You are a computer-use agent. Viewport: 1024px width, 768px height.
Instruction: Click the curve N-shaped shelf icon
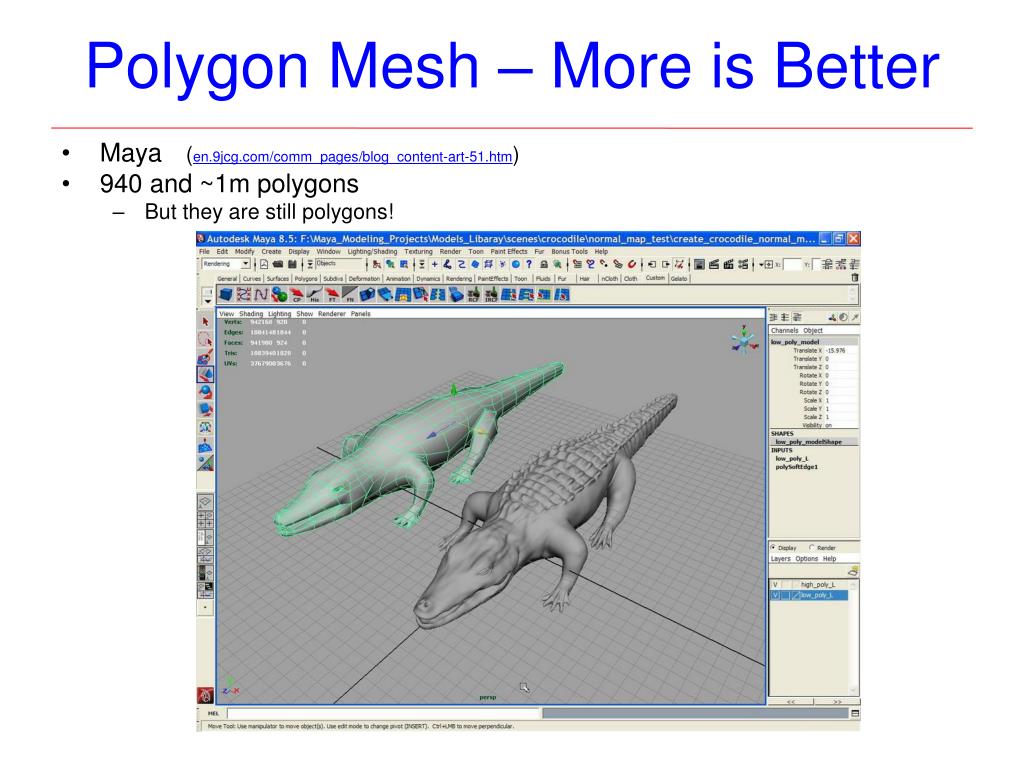click(261, 295)
